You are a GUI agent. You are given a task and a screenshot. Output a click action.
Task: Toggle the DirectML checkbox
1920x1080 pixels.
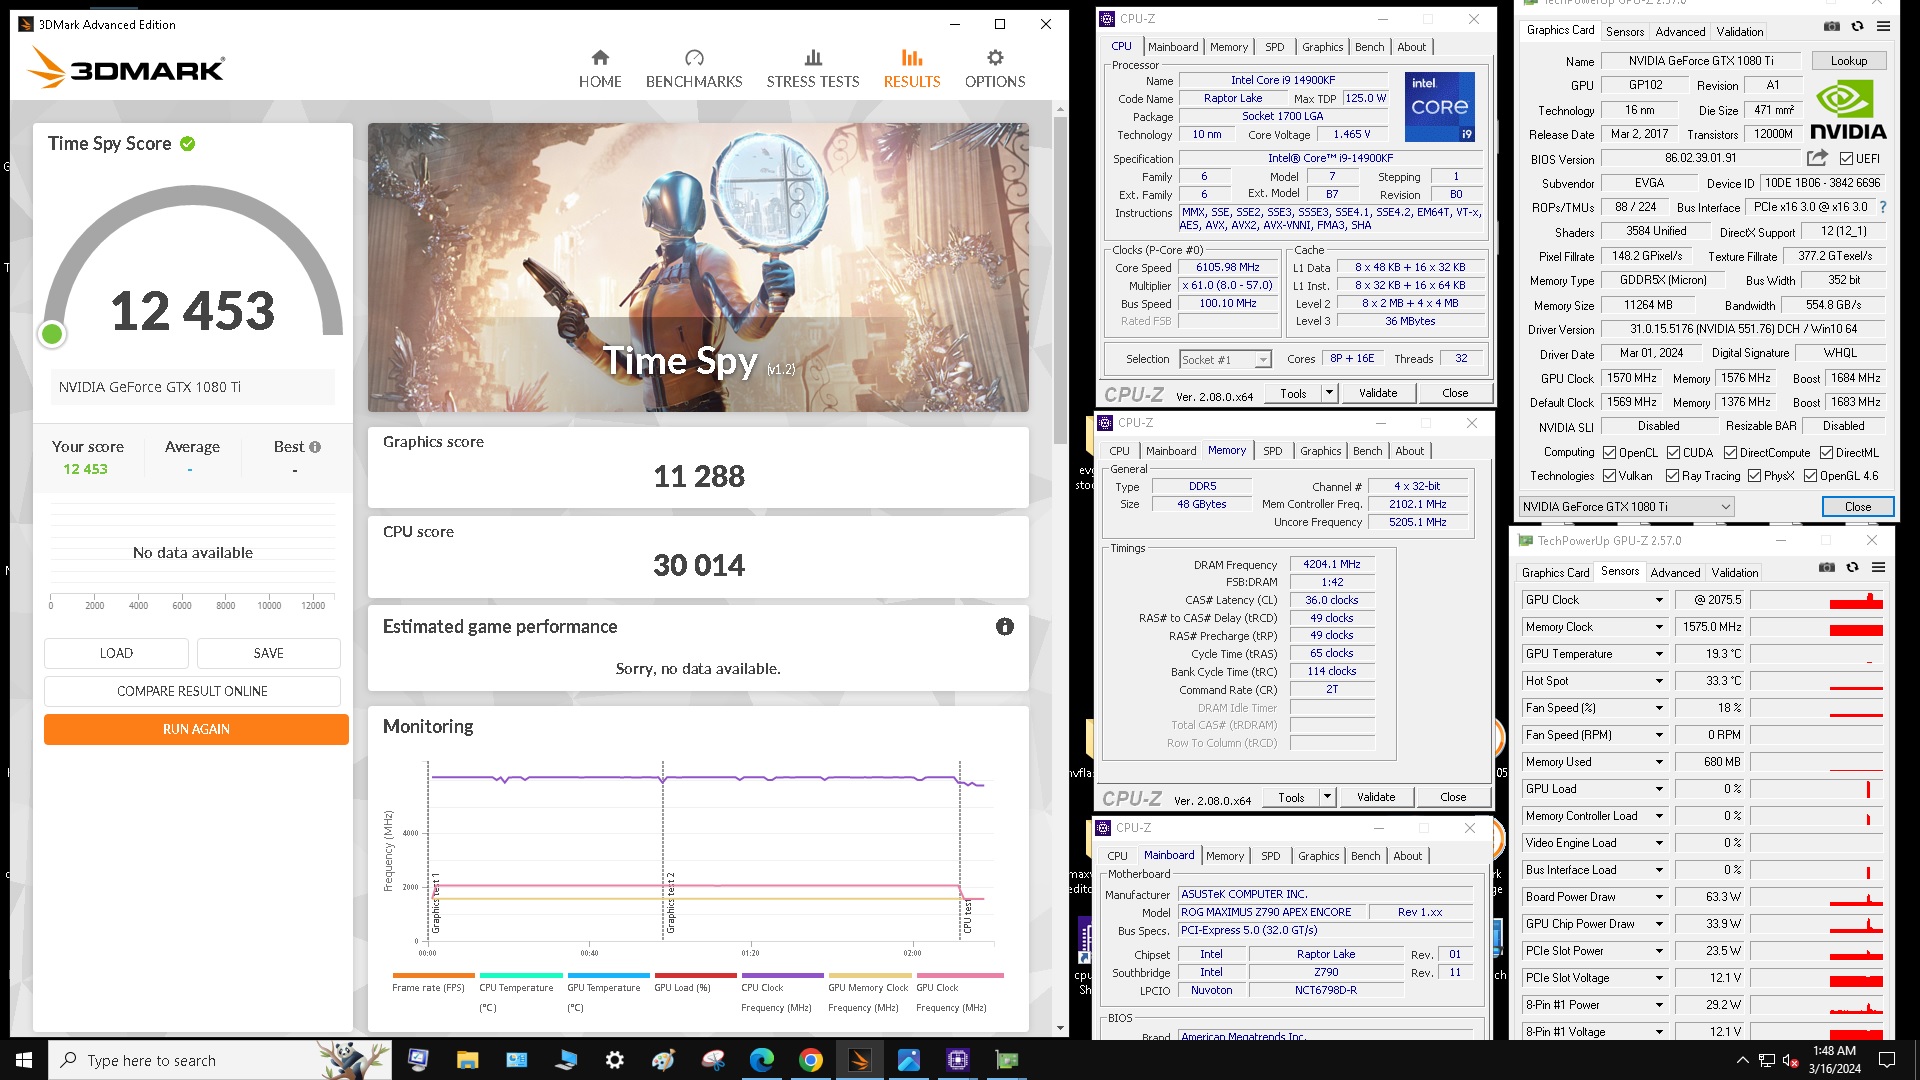click(1826, 453)
